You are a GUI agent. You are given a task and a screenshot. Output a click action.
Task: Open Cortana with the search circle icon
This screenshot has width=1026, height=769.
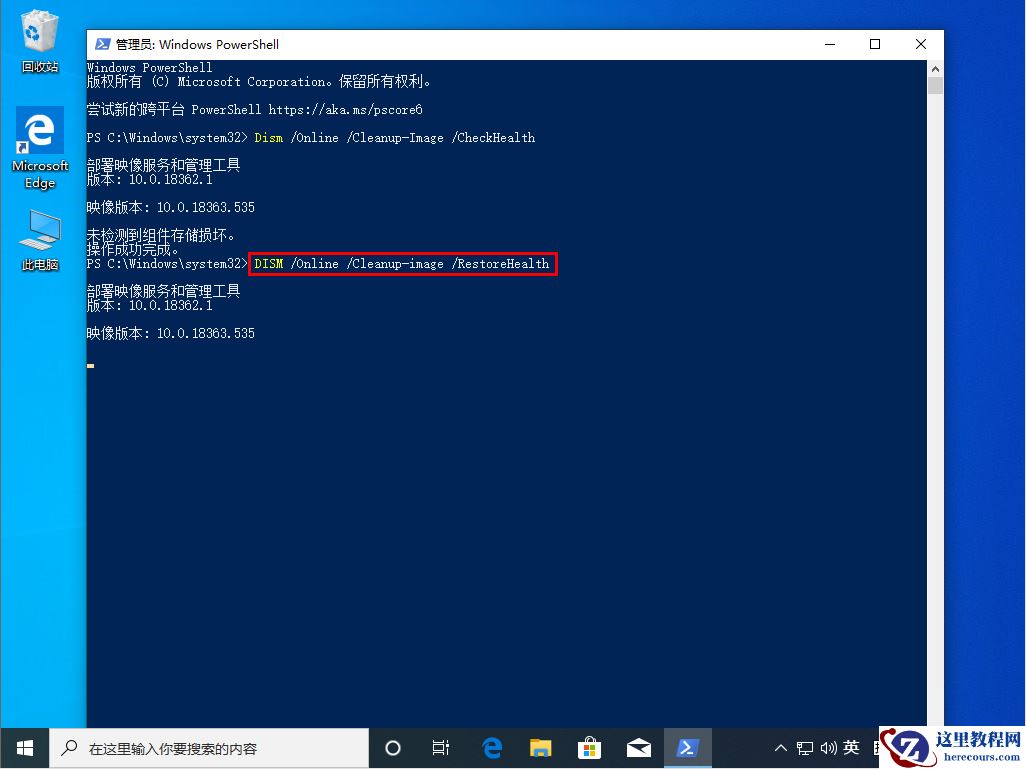[x=392, y=747]
